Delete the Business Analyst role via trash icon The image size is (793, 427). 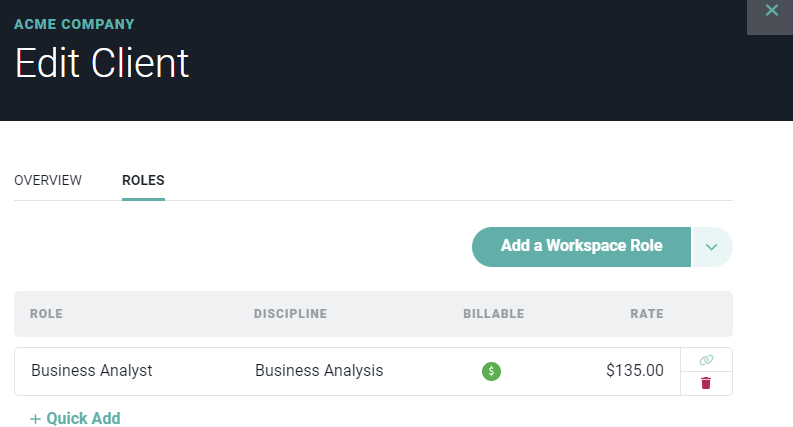tap(706, 383)
